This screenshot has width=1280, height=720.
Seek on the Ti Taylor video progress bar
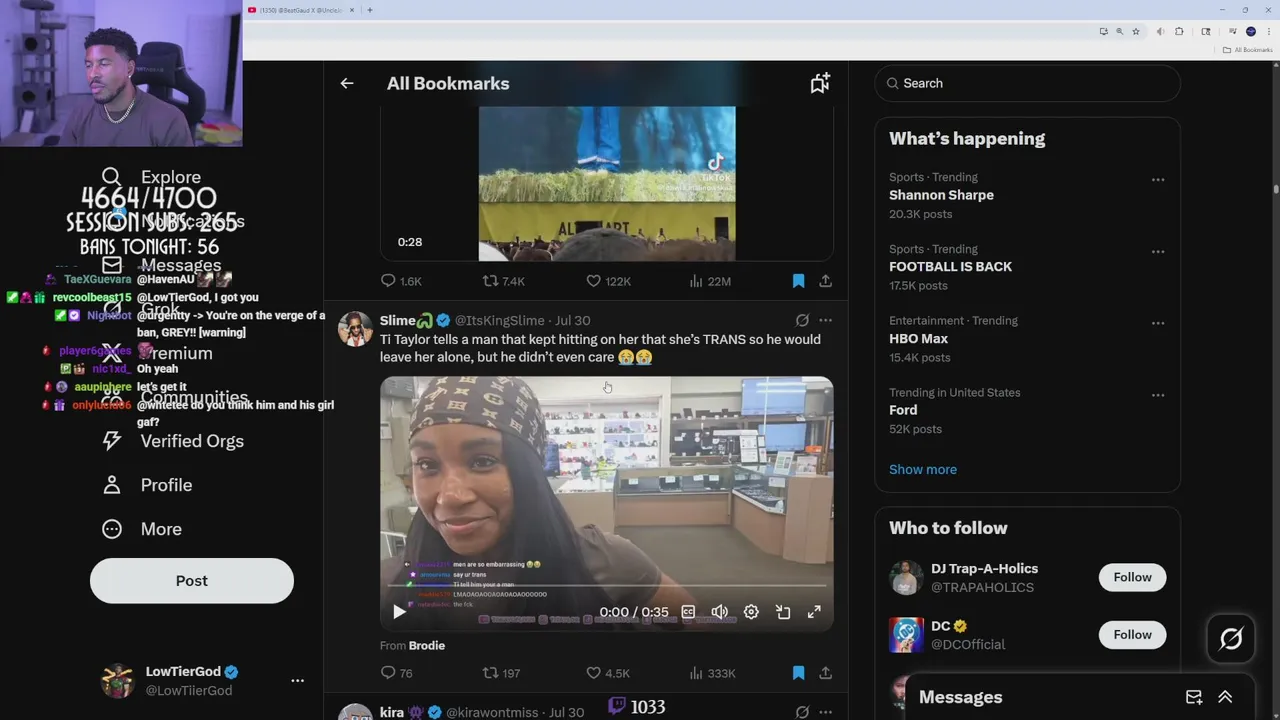tap(606, 586)
